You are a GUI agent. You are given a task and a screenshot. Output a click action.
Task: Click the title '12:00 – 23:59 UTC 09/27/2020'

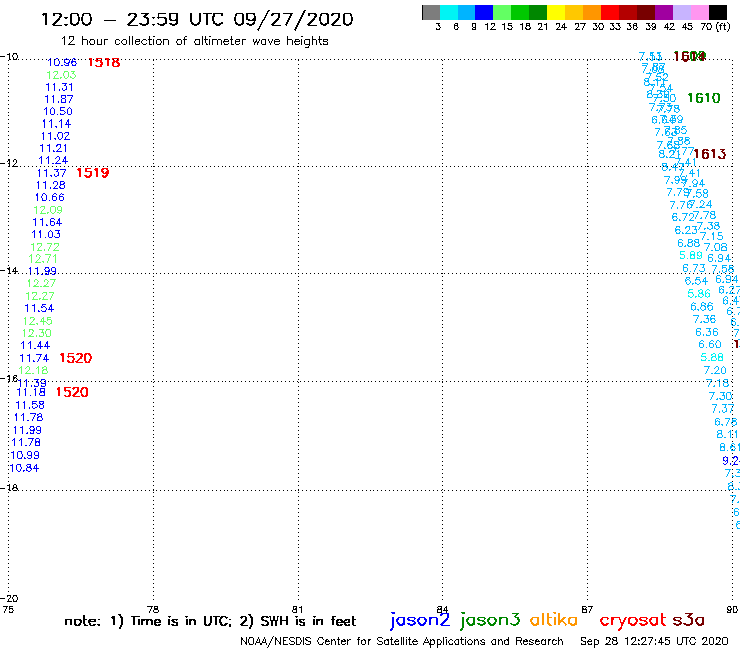coord(197,19)
